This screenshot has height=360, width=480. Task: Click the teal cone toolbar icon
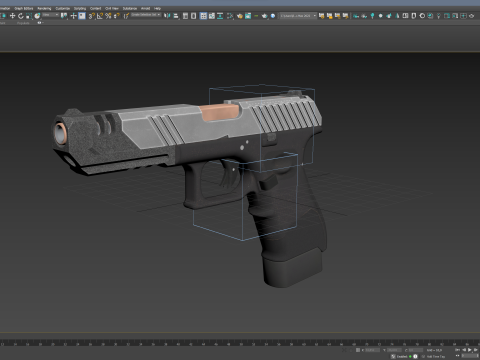pos(397,16)
